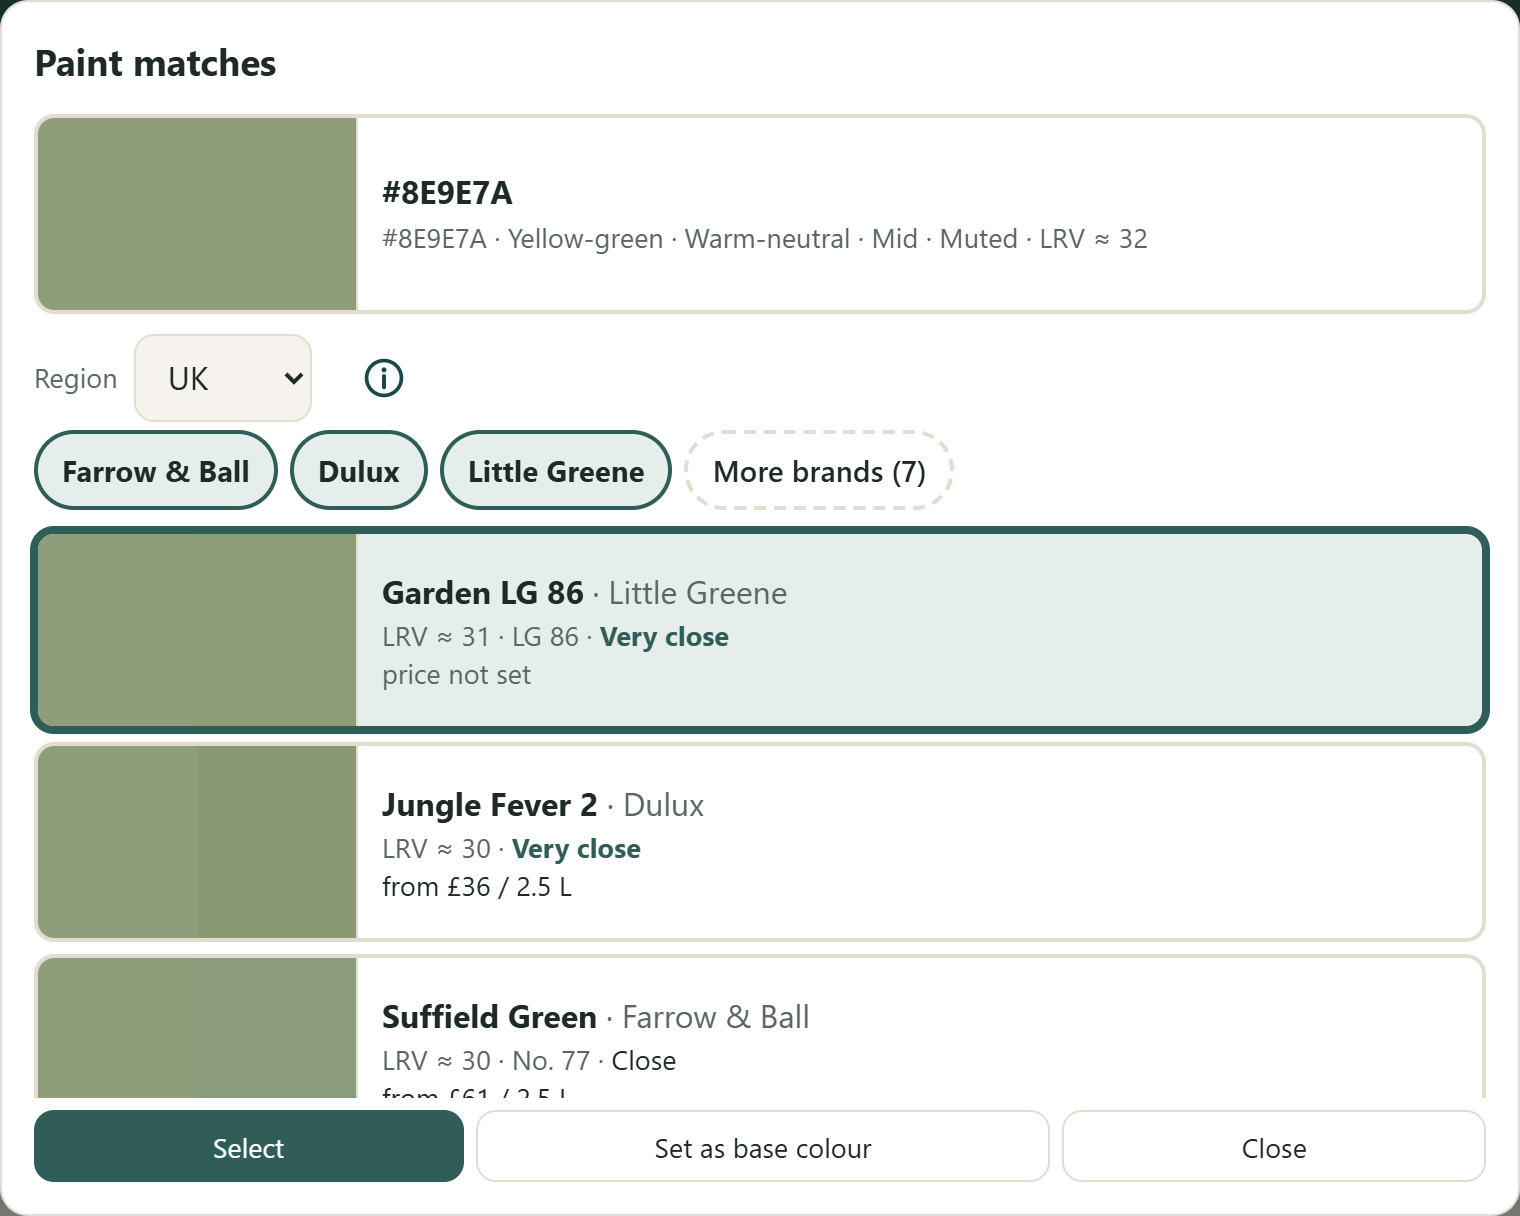Open the Region dropdown set to UK

click(223, 378)
